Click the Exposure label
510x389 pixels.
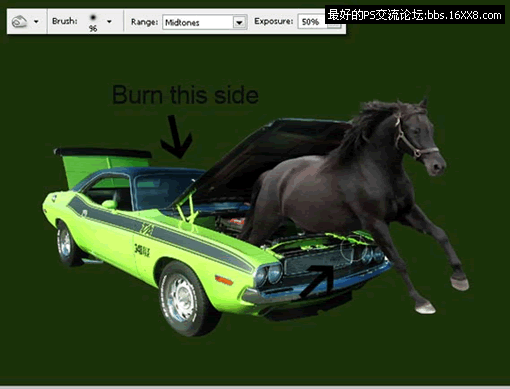(x=273, y=21)
